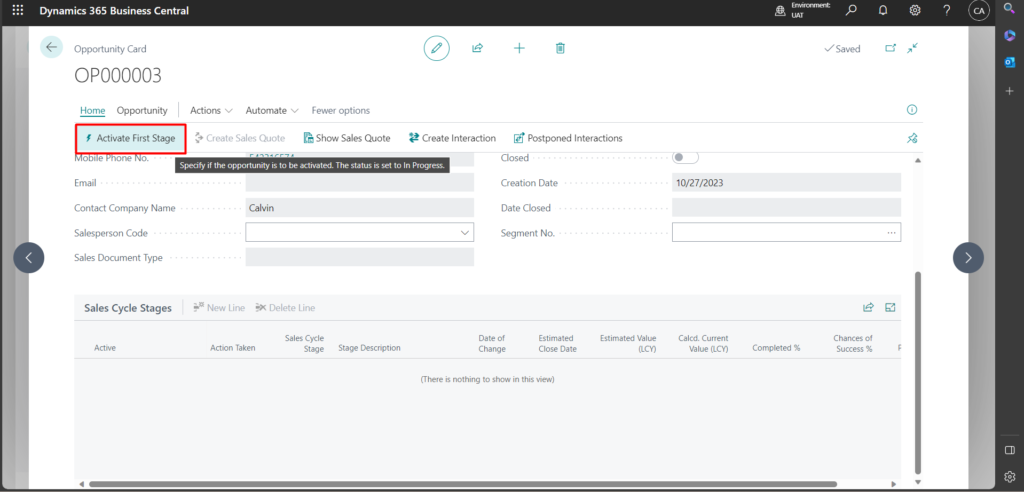This screenshot has height=492, width=1024.
Task: Open the help question mark
Action: (946, 10)
